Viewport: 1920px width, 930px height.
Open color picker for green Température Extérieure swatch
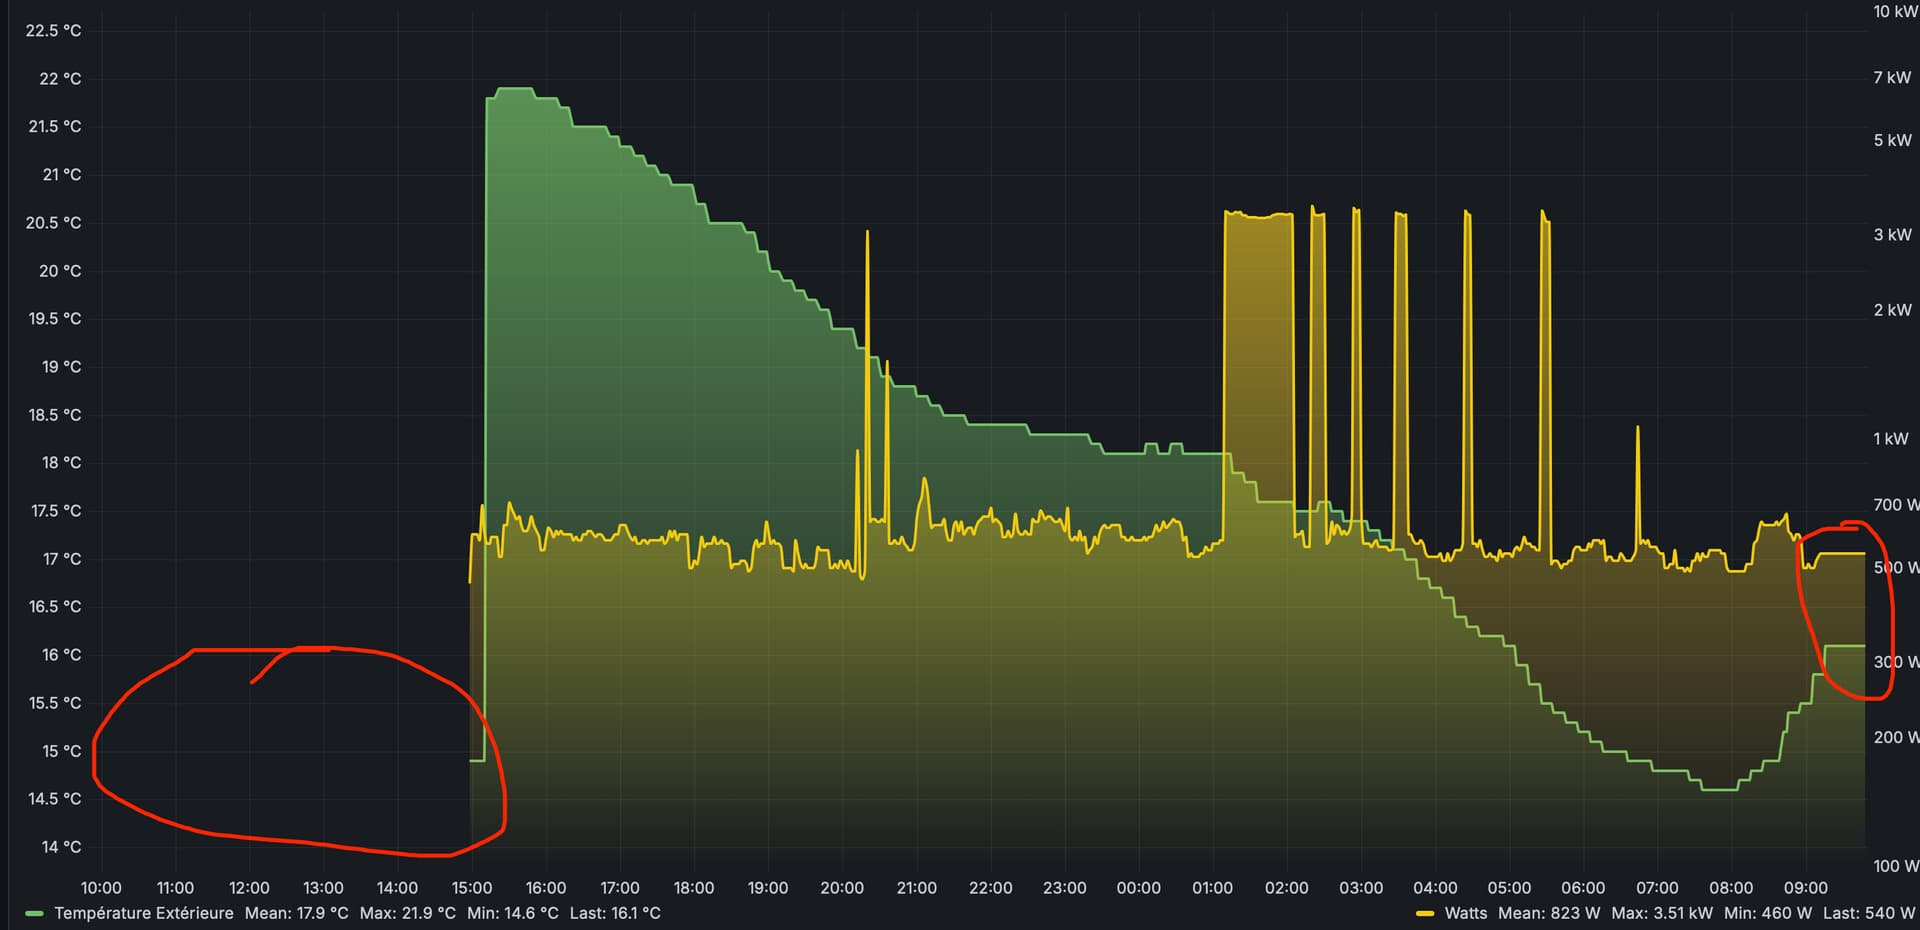tap(34, 913)
